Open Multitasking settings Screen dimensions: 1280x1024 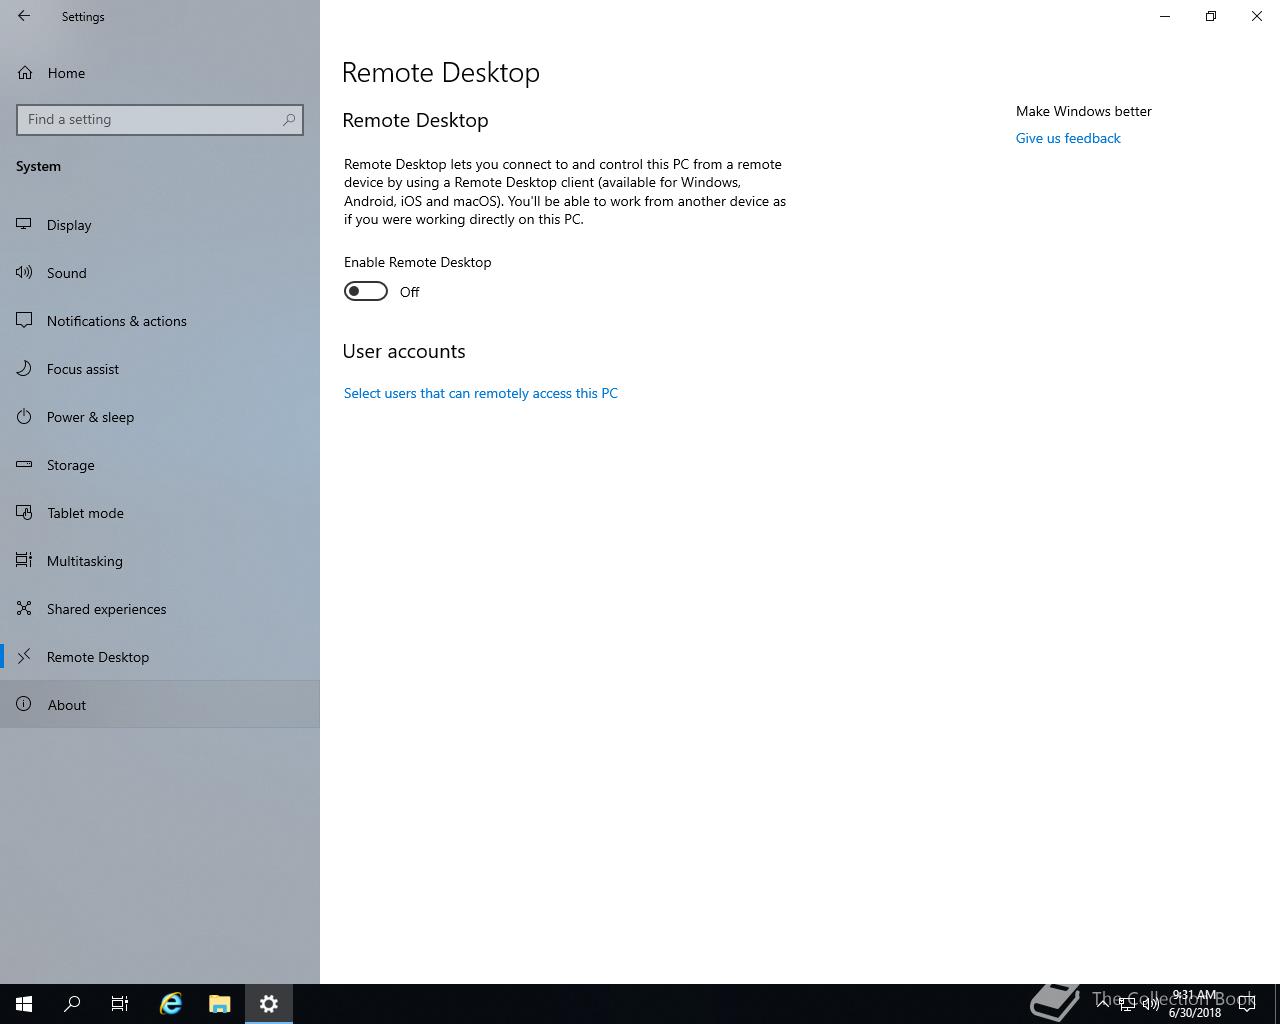(x=160, y=561)
